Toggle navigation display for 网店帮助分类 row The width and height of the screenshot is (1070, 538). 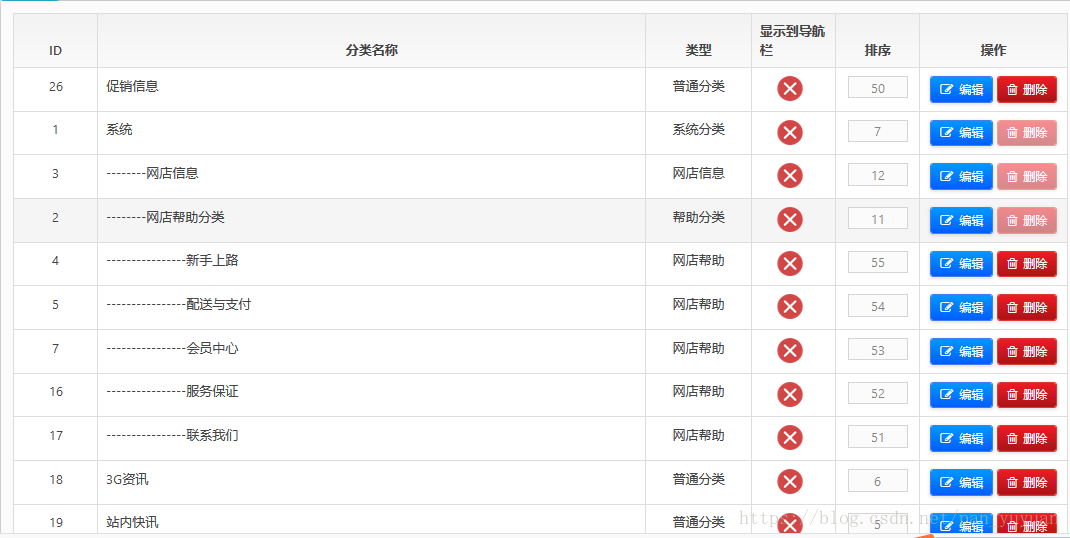pyautogui.click(x=790, y=220)
